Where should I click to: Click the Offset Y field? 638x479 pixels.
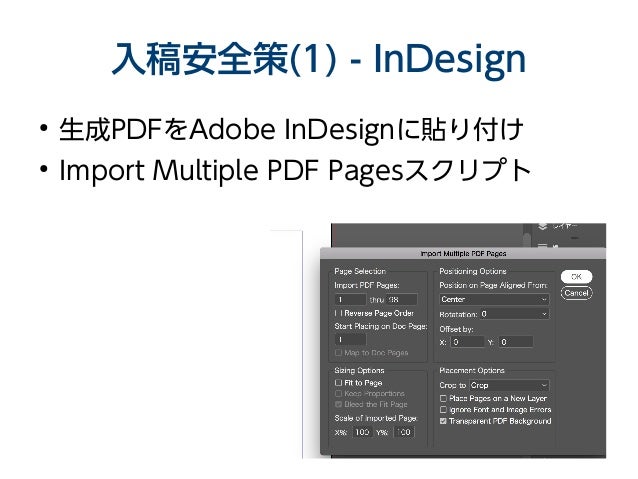[516, 342]
